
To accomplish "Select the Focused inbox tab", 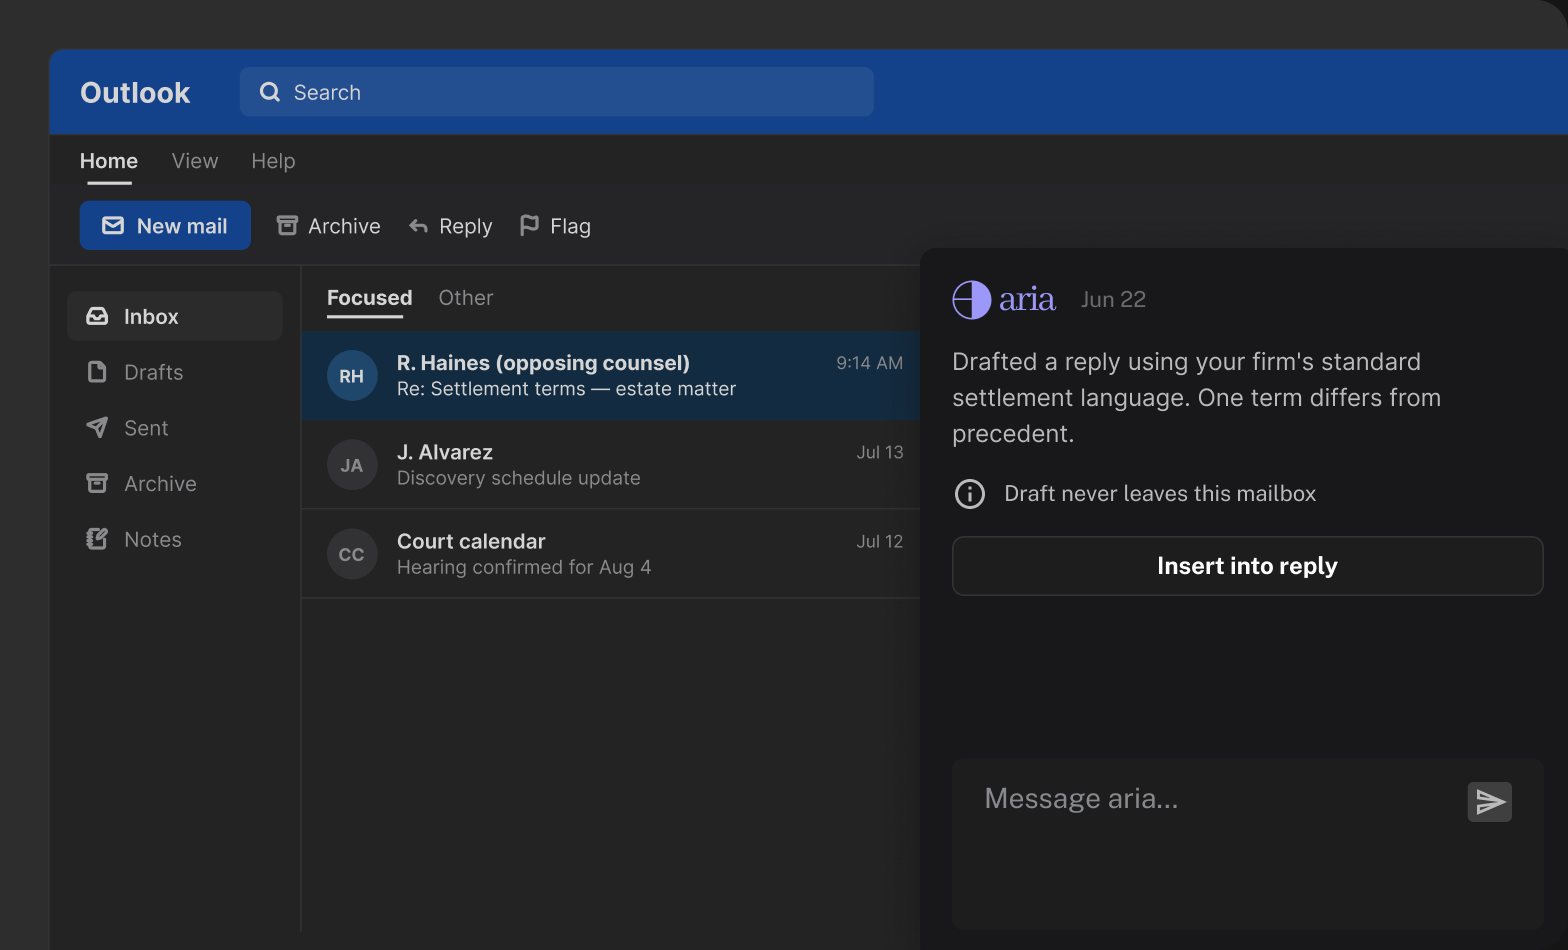I will (369, 298).
